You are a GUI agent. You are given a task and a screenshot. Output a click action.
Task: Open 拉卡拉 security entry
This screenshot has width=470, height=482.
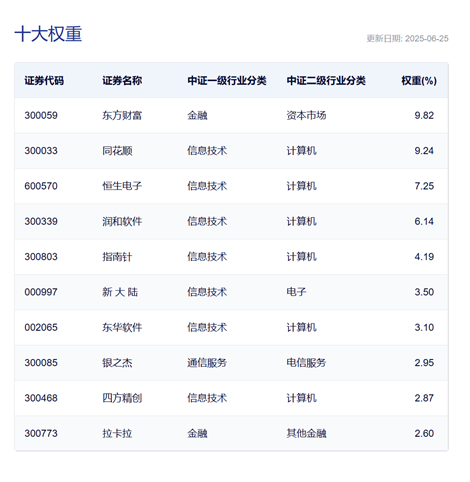117,433
